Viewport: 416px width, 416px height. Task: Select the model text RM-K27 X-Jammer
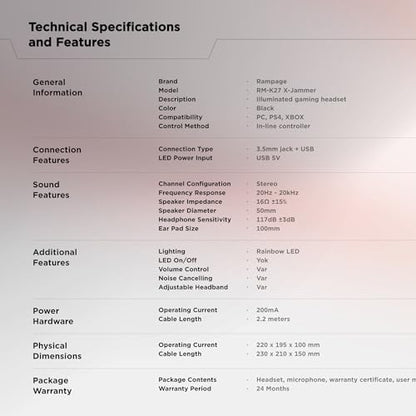coord(286,90)
